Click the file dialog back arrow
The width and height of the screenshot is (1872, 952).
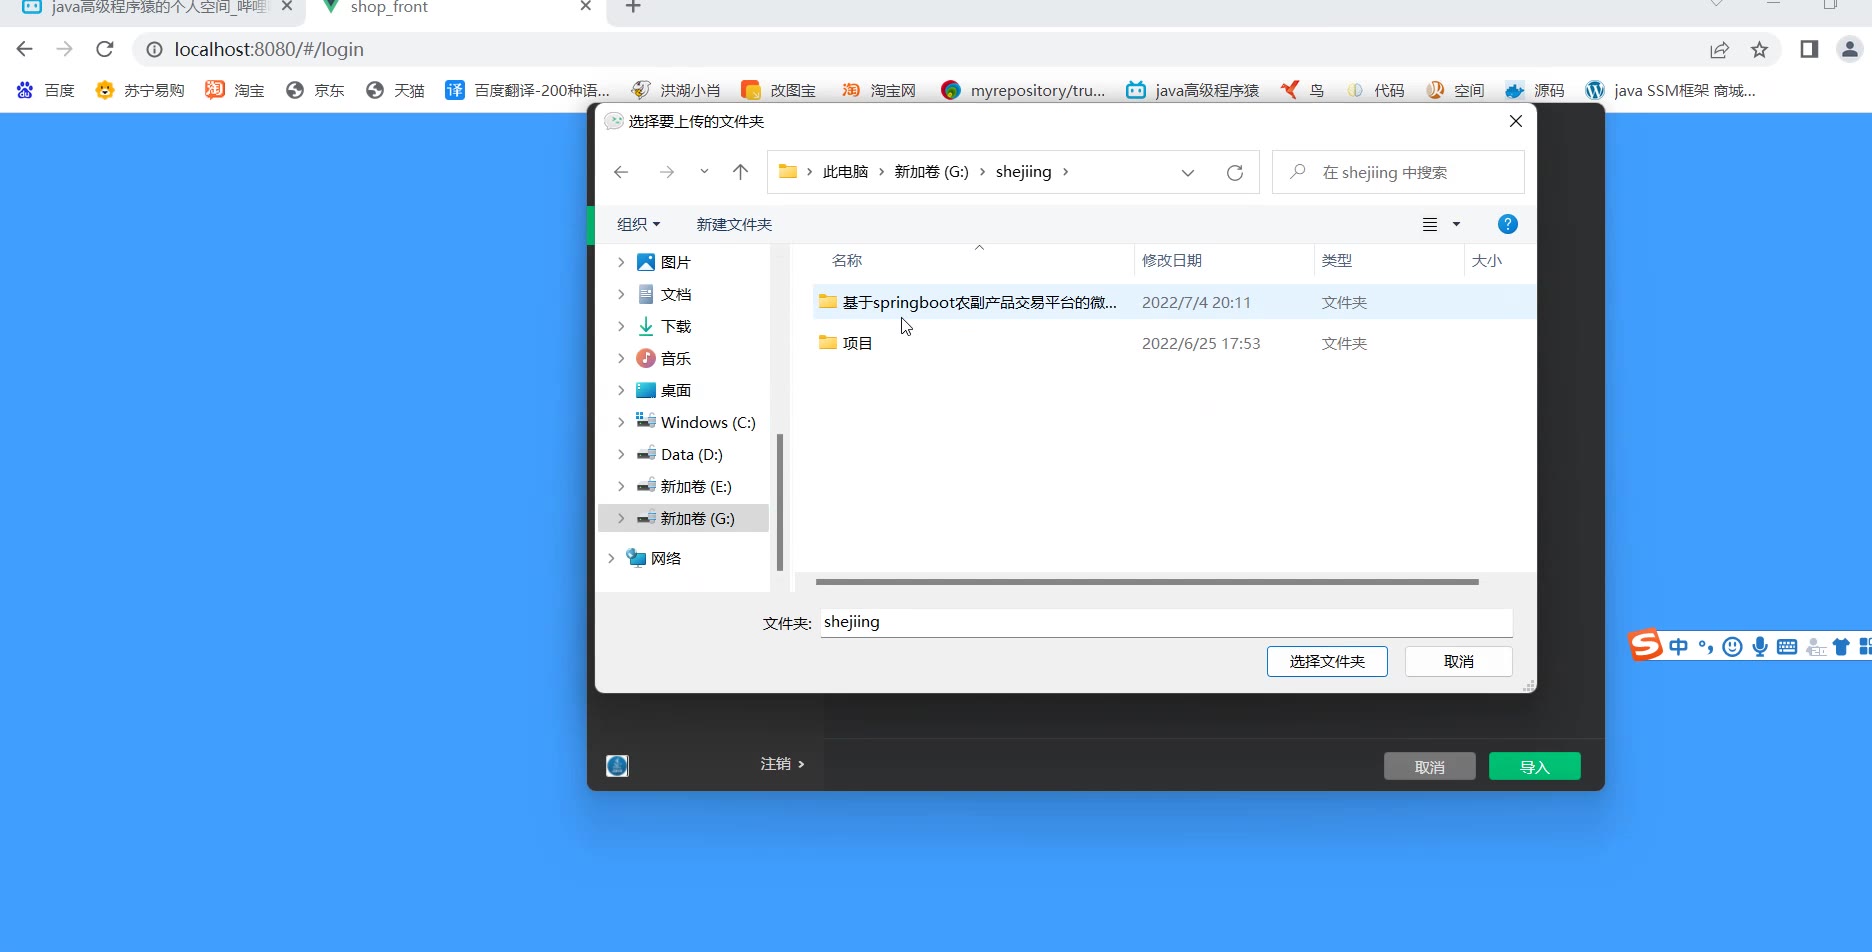tap(621, 172)
